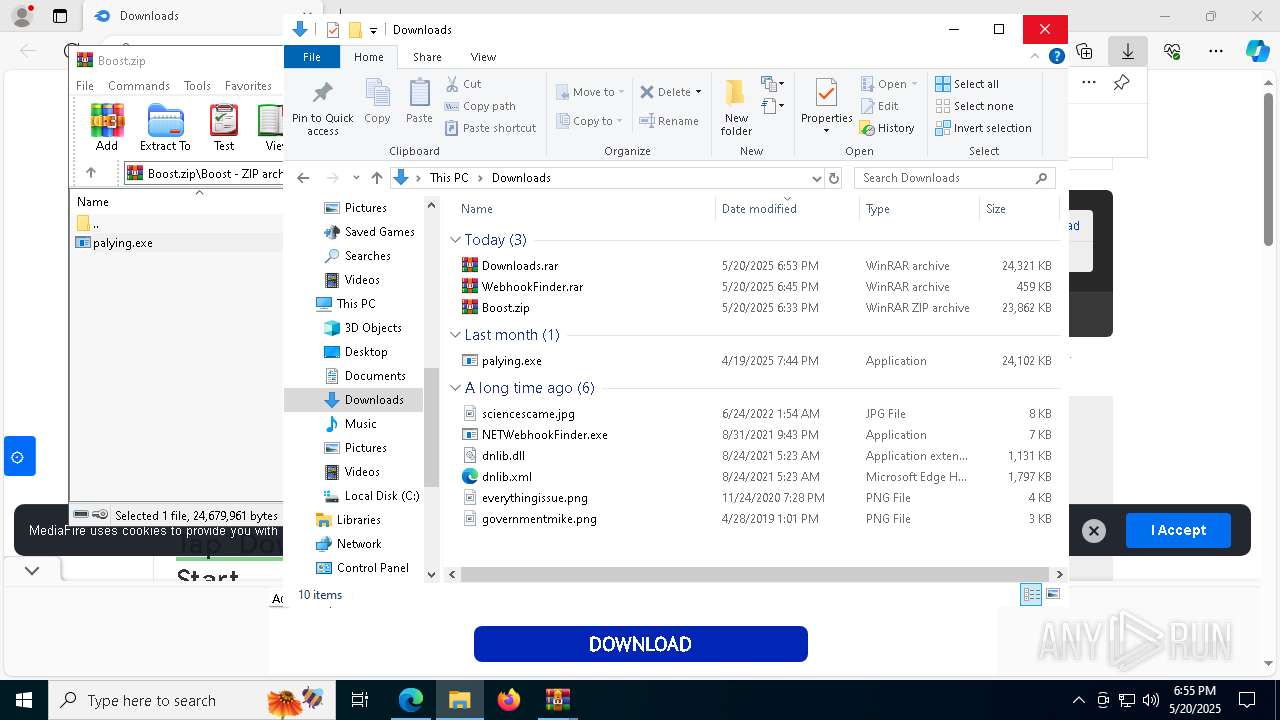Click History in Open group
The image size is (1280, 720).
coord(887,128)
